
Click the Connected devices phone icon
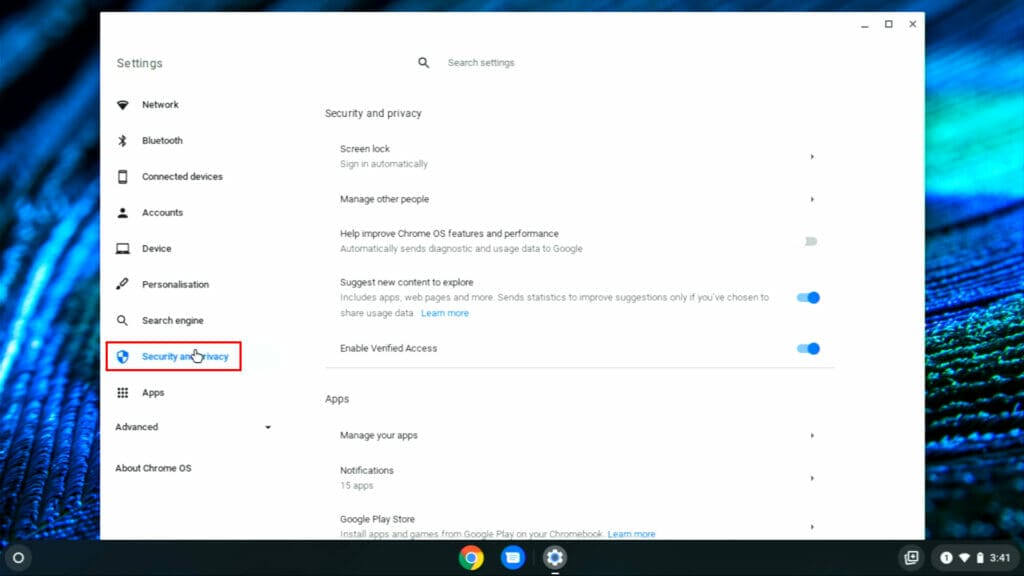click(122, 176)
